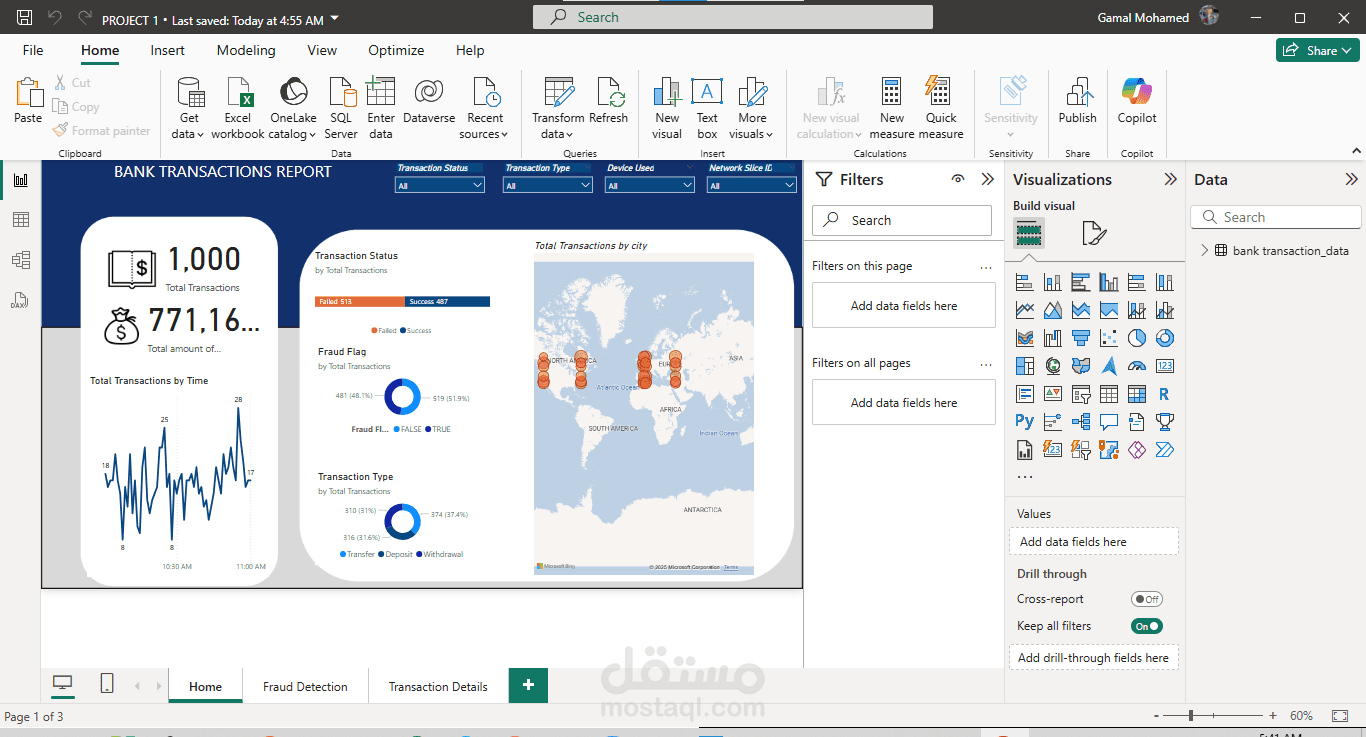
Task: Select the Funnel visual type
Action: (x=1080, y=338)
